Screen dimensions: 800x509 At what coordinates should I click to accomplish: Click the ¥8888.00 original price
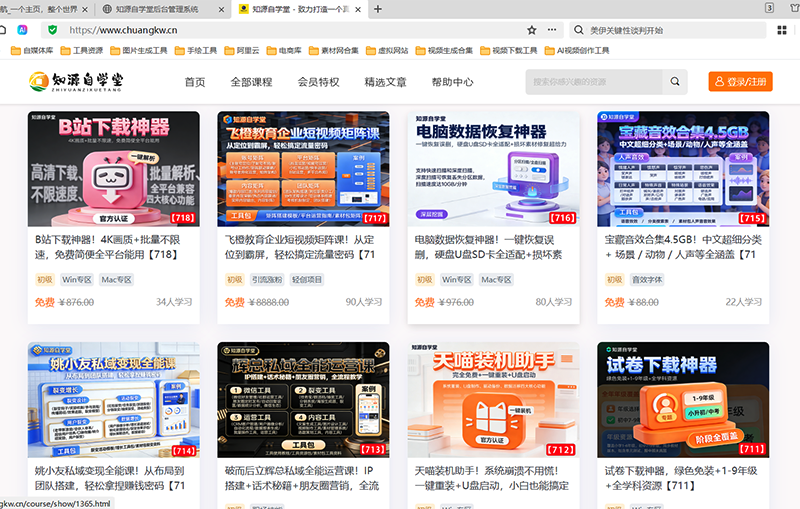268,302
